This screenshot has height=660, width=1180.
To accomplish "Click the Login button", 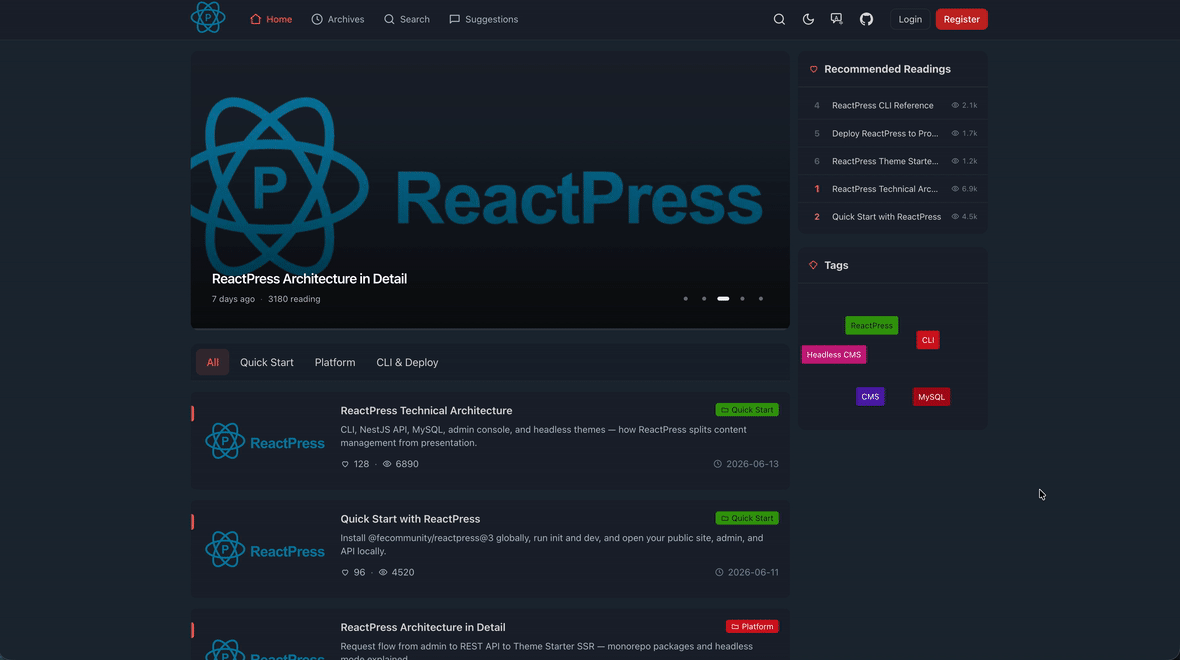I will pos(909,20).
